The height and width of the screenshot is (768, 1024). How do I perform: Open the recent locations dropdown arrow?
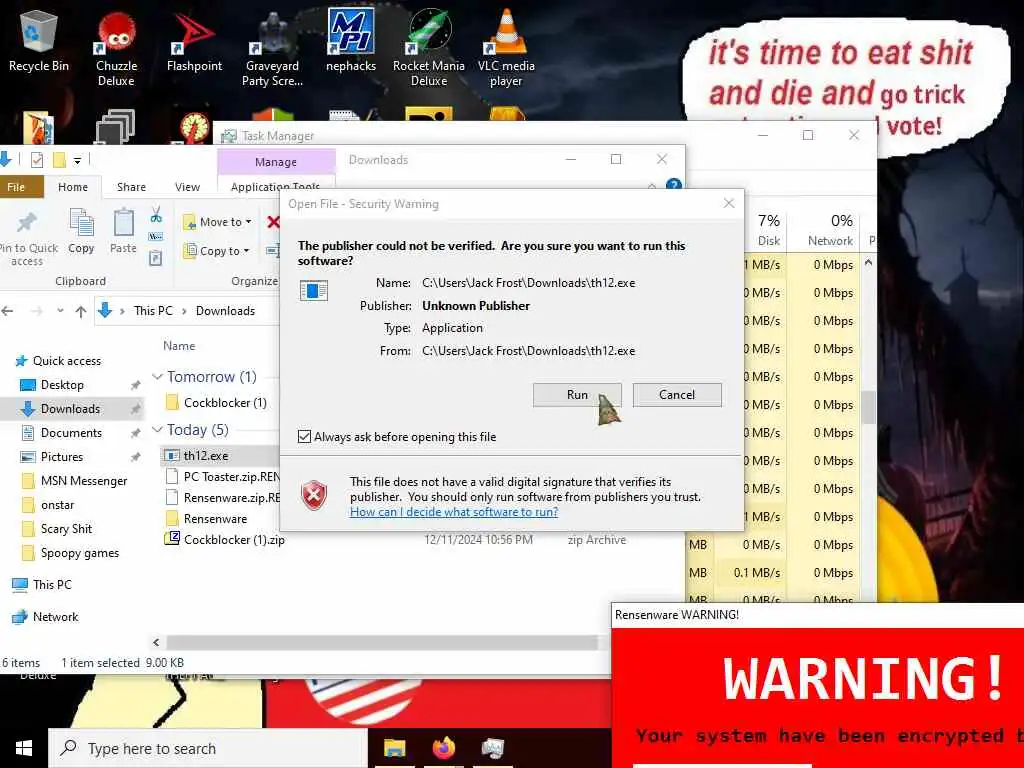point(60,311)
